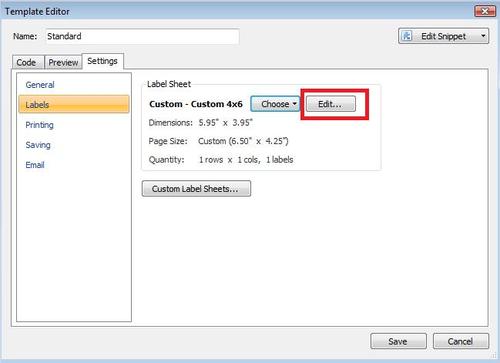Open the Choose label sheet dropdown
Screen dimensions: 500x363
pyautogui.click(x=275, y=104)
